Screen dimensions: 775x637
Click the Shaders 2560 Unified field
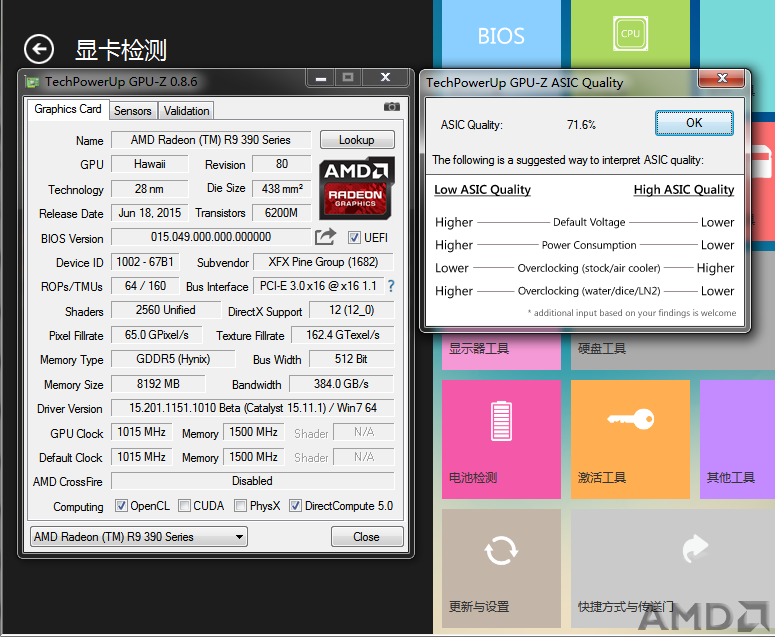coord(166,310)
